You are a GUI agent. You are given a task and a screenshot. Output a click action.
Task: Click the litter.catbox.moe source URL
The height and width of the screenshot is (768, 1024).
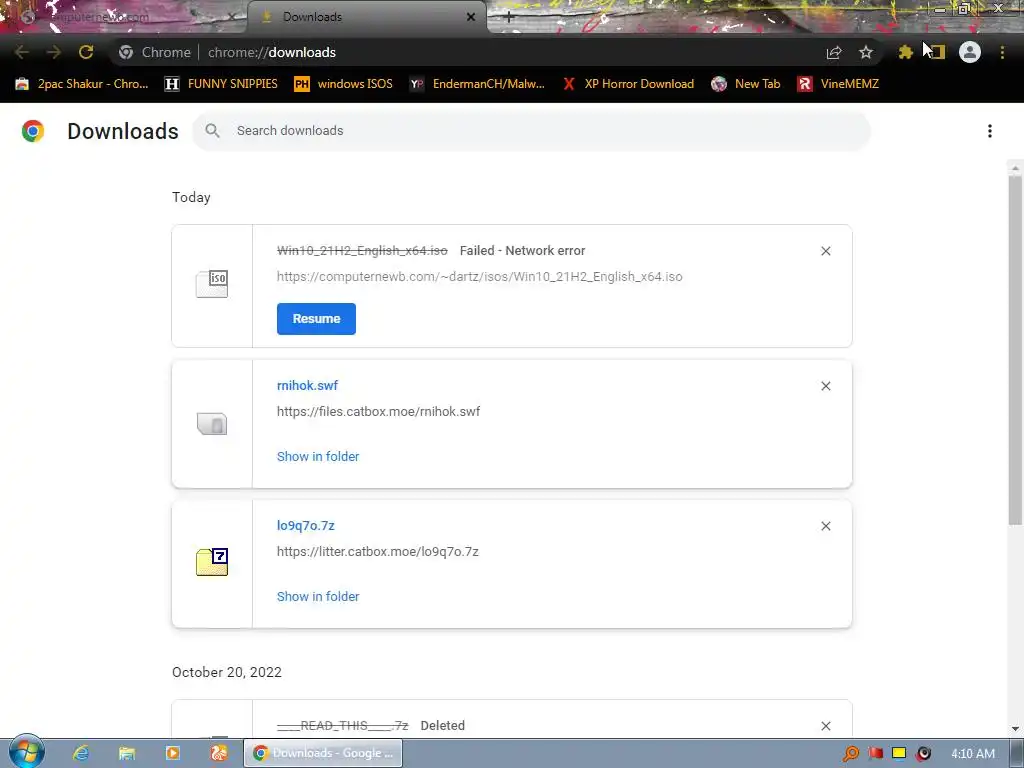377,551
